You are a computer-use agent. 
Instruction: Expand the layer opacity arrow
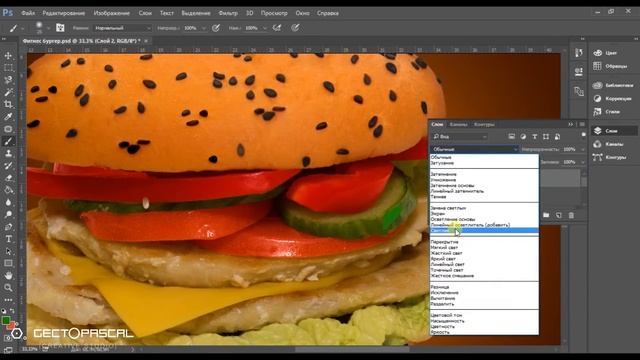pyautogui.click(x=582, y=149)
